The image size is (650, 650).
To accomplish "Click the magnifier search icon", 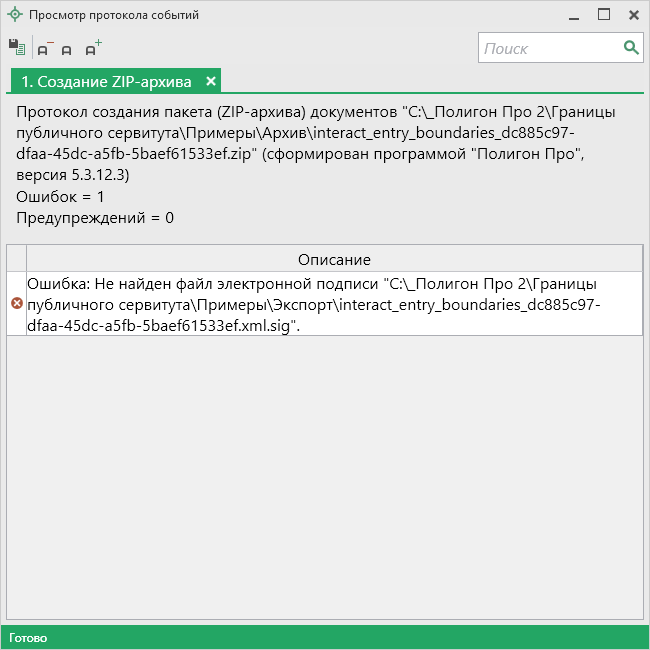I will tap(631, 47).
